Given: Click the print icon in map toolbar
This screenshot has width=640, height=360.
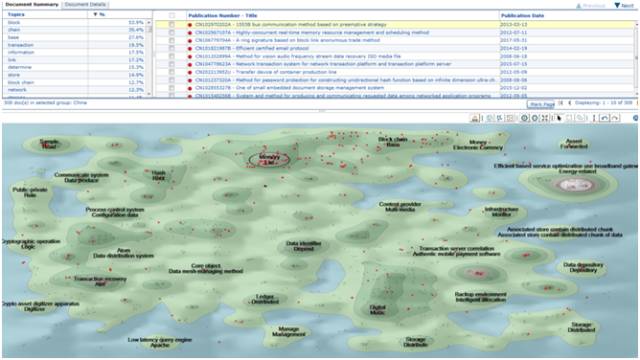Looking at the screenshot, I should (x=475, y=118).
